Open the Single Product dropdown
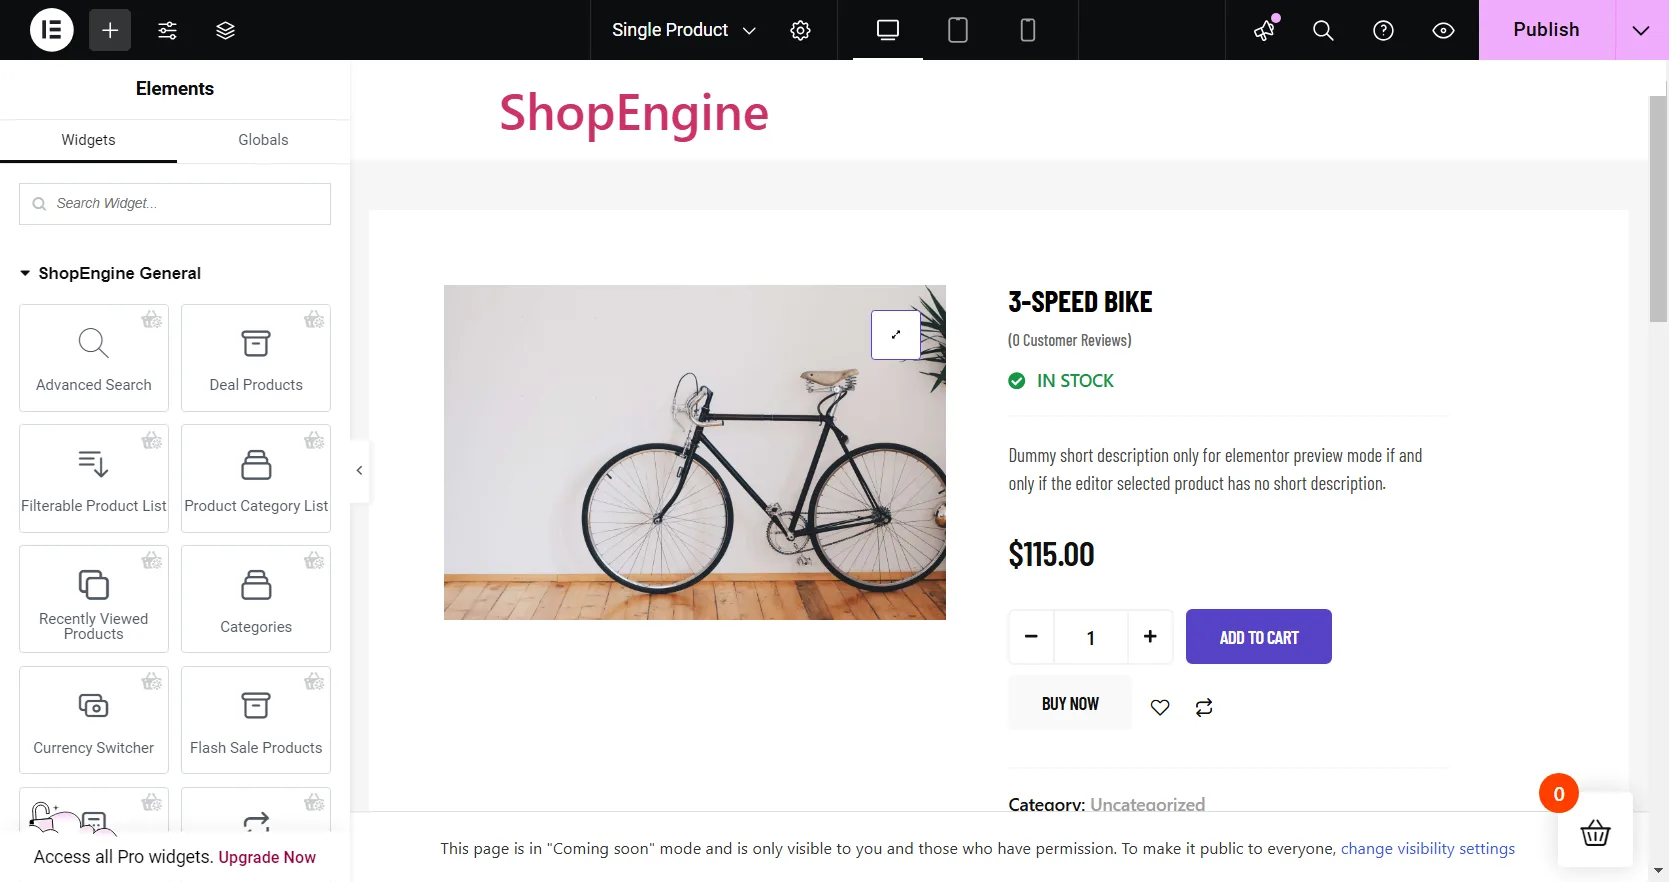 681,30
